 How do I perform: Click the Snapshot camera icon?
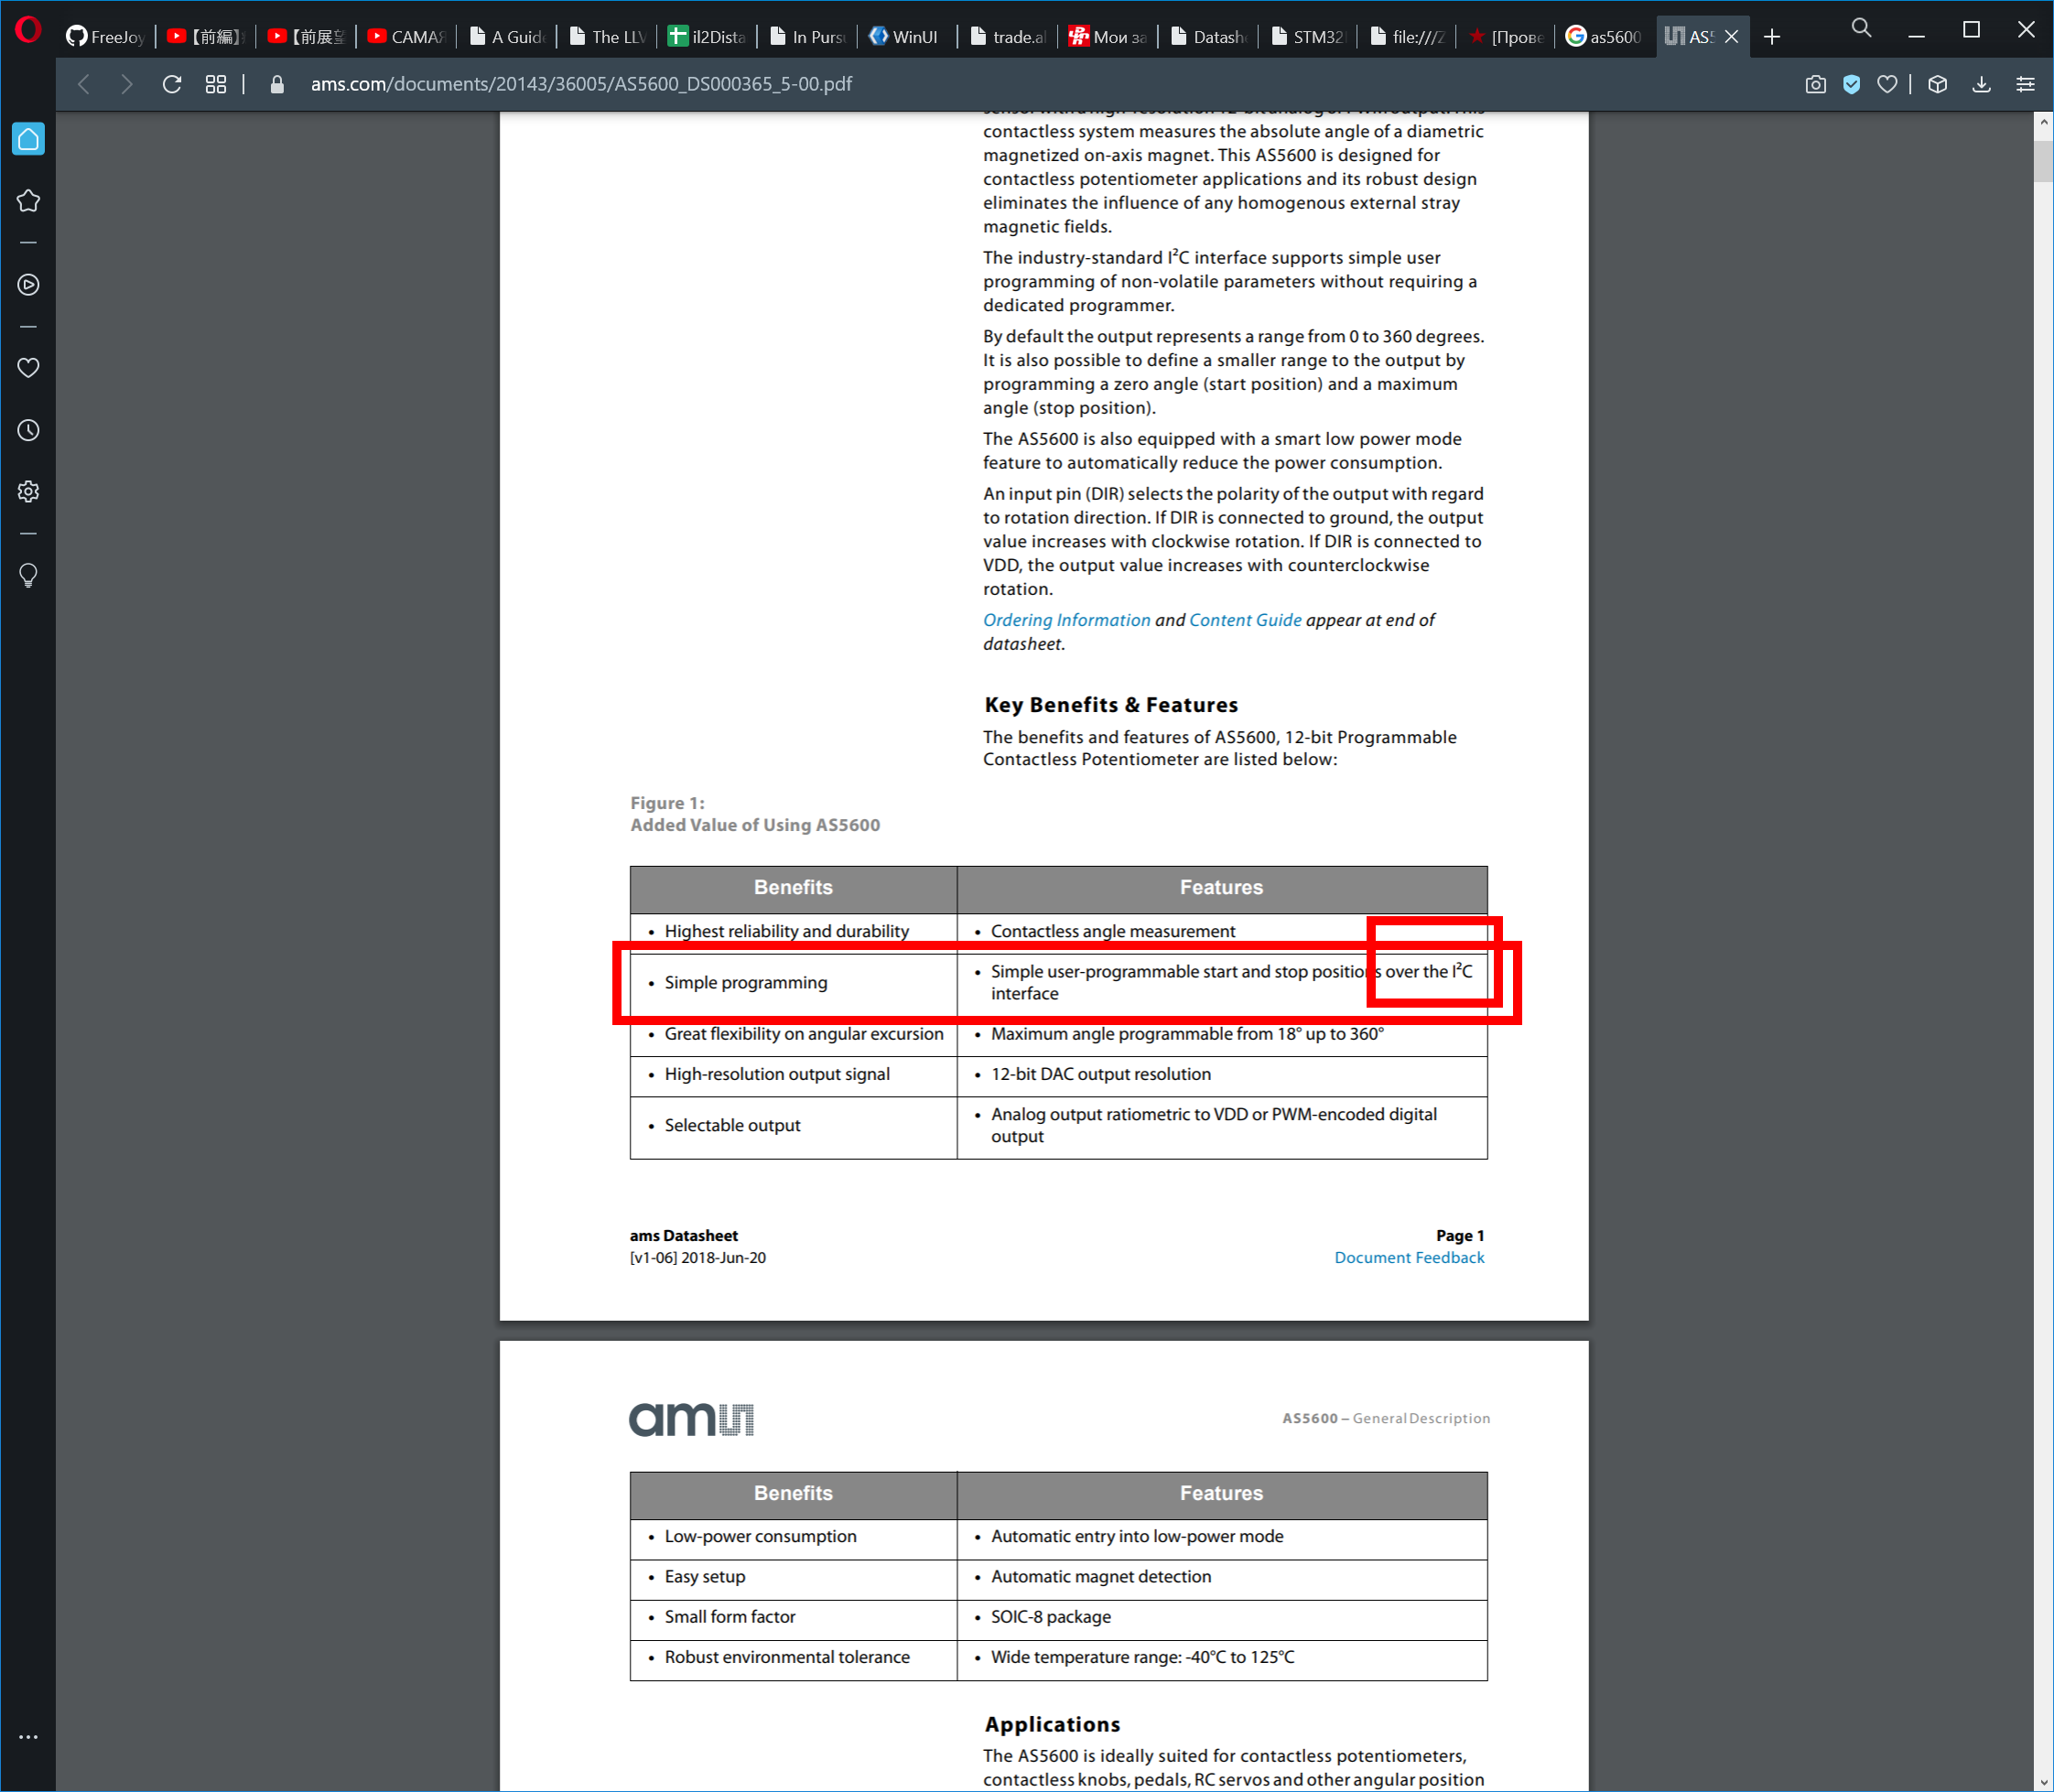click(1815, 84)
